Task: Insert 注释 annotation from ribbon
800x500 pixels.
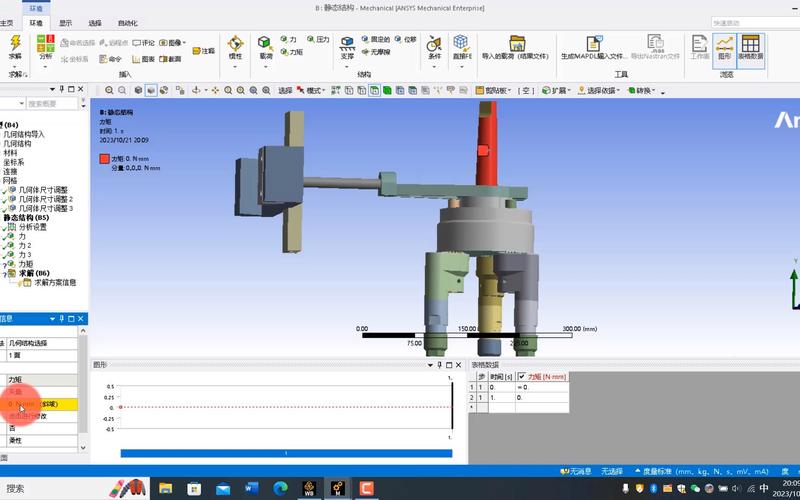Action: tap(204, 51)
